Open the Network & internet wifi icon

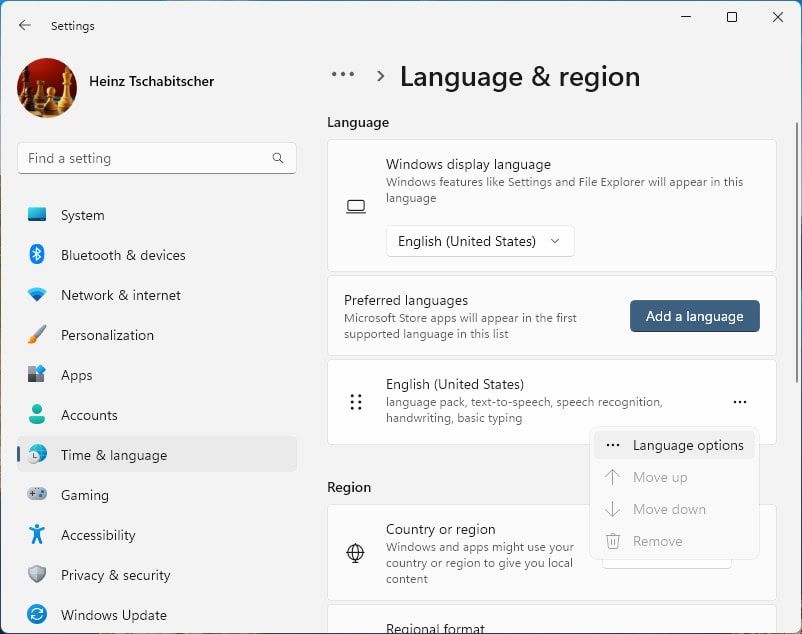click(x=37, y=295)
